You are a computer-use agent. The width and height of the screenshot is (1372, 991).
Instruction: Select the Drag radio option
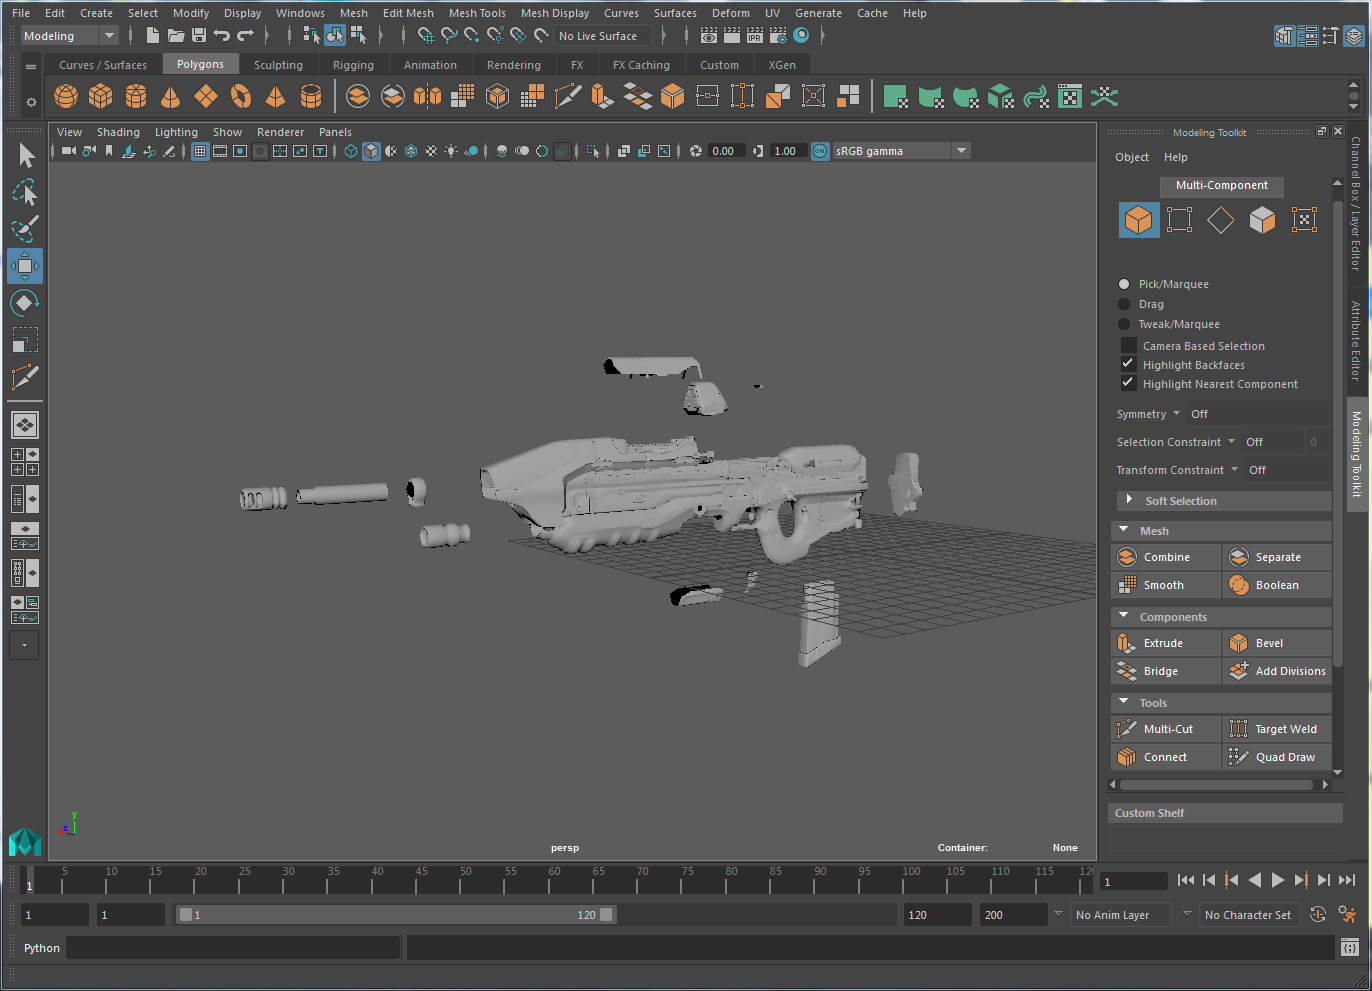(x=1124, y=304)
